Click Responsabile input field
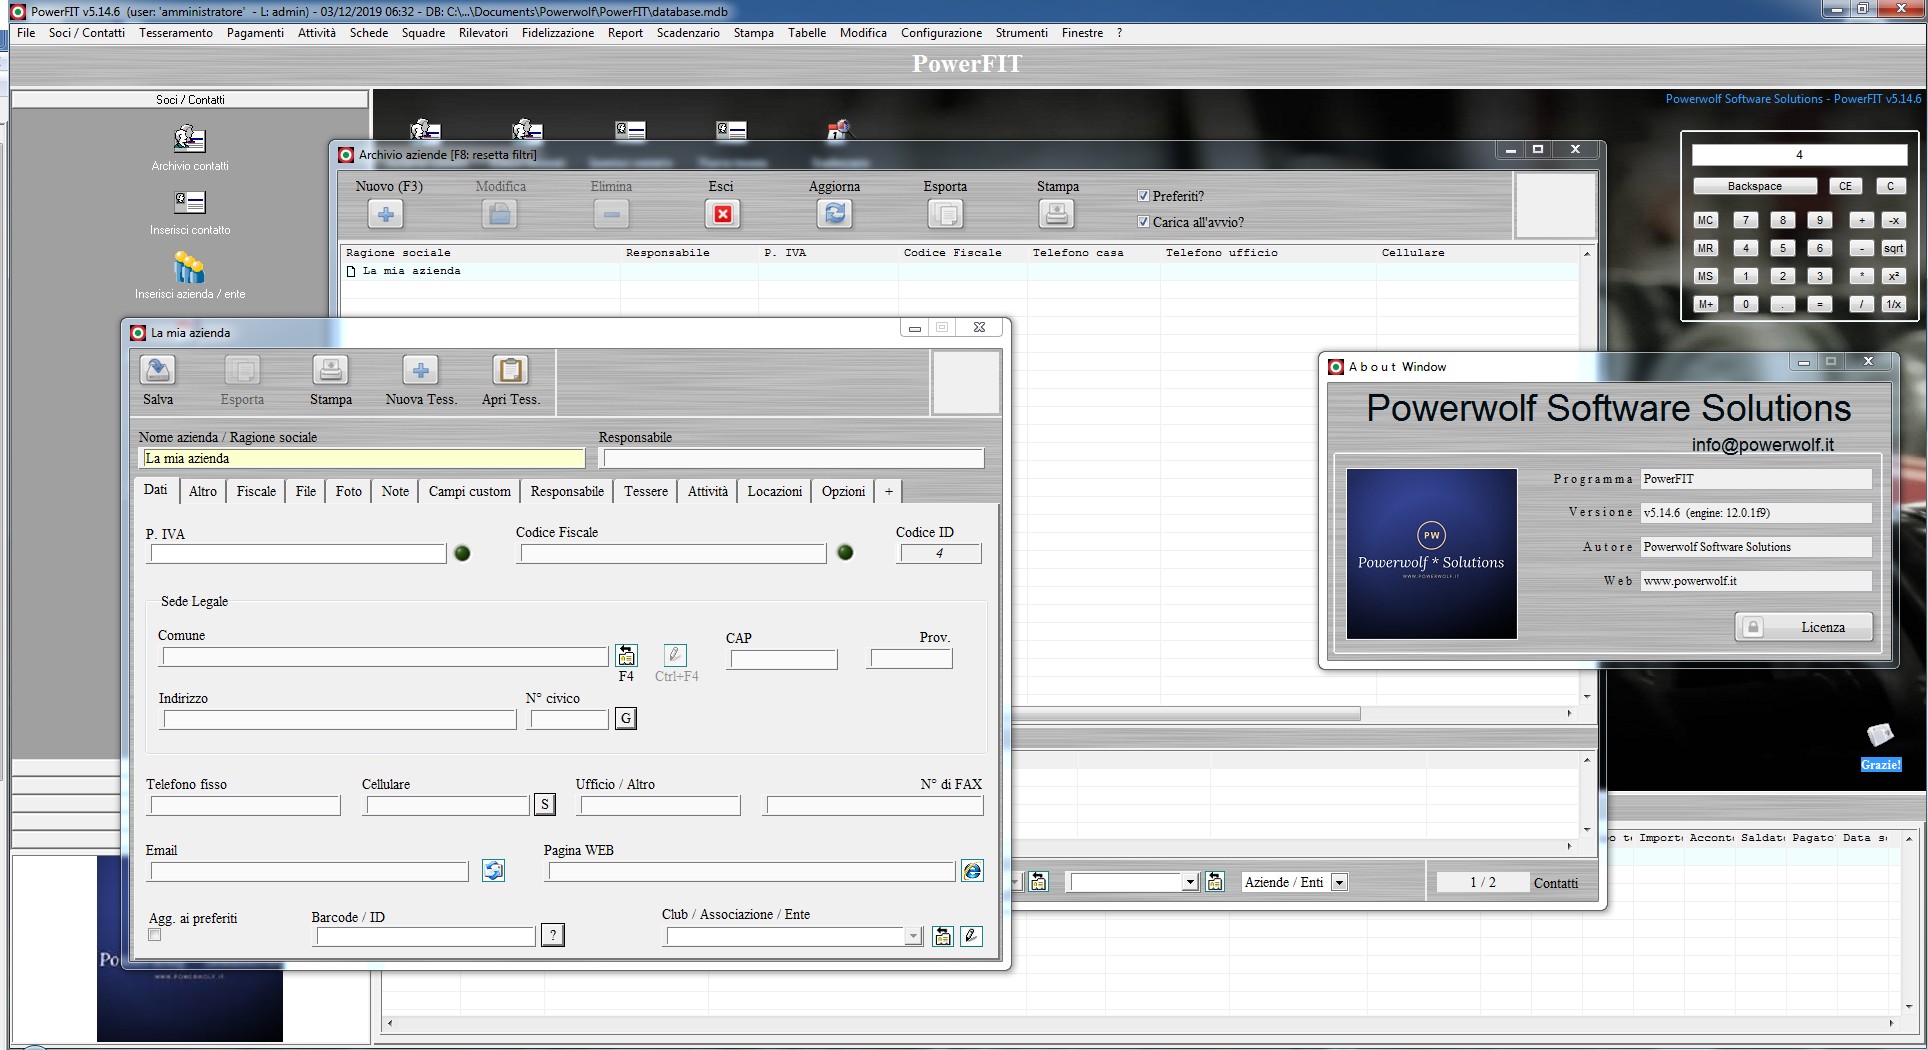This screenshot has height=1050, width=1928. tap(792, 458)
